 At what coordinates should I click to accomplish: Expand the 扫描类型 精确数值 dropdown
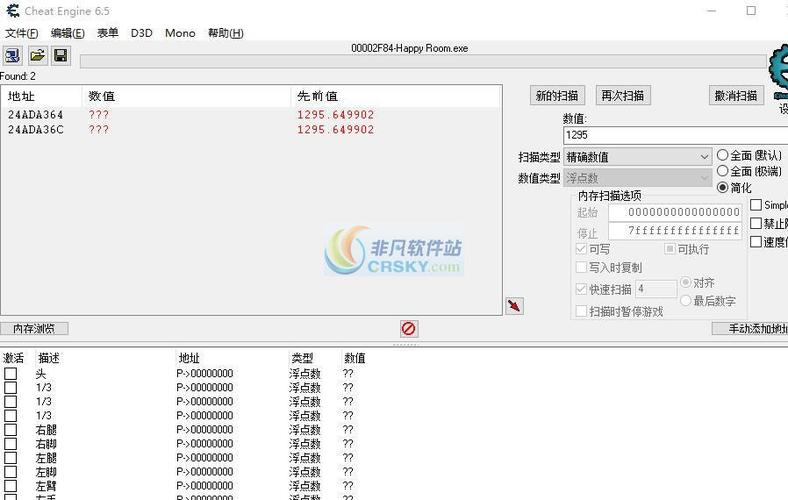coord(638,157)
